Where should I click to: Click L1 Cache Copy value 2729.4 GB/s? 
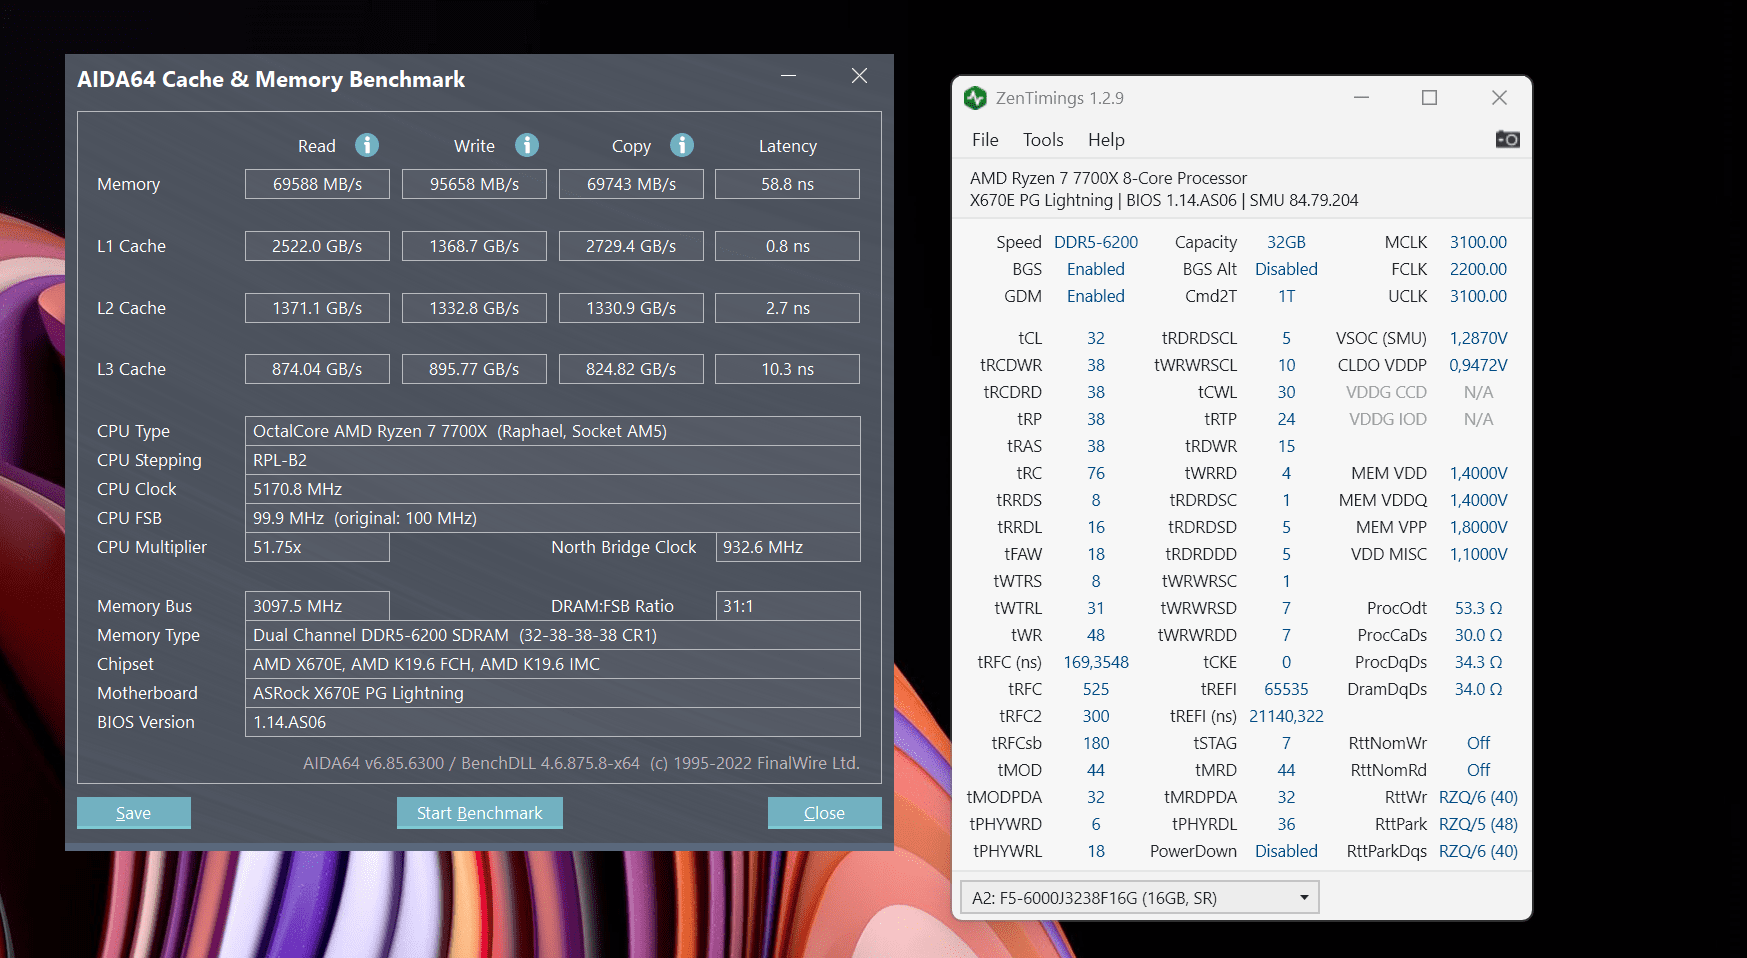(631, 246)
